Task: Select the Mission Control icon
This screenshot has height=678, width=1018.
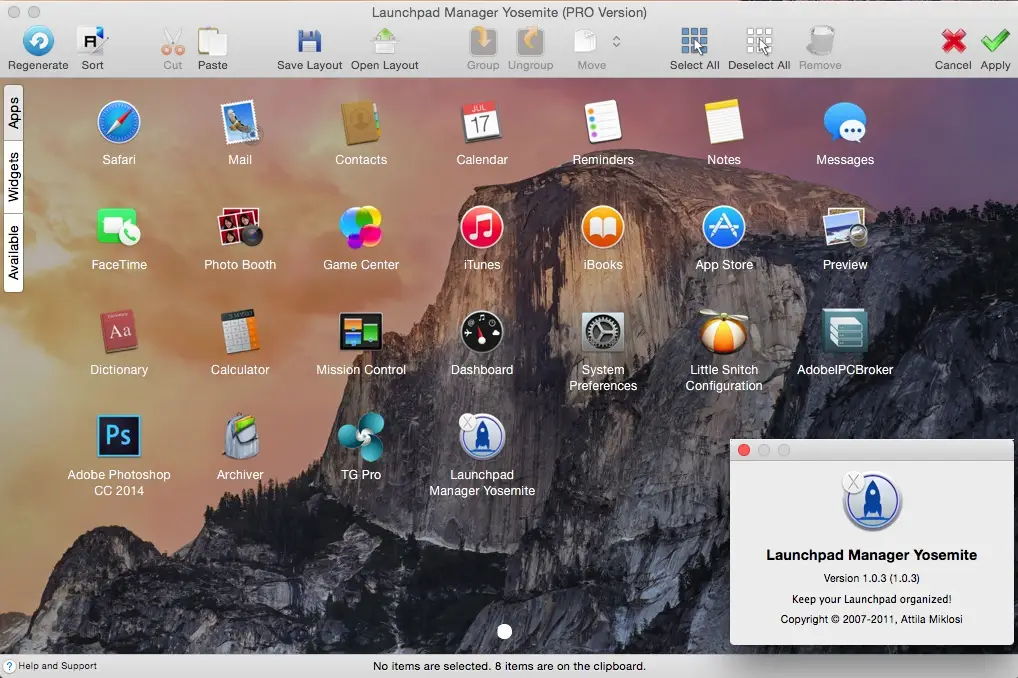Action: (360, 331)
